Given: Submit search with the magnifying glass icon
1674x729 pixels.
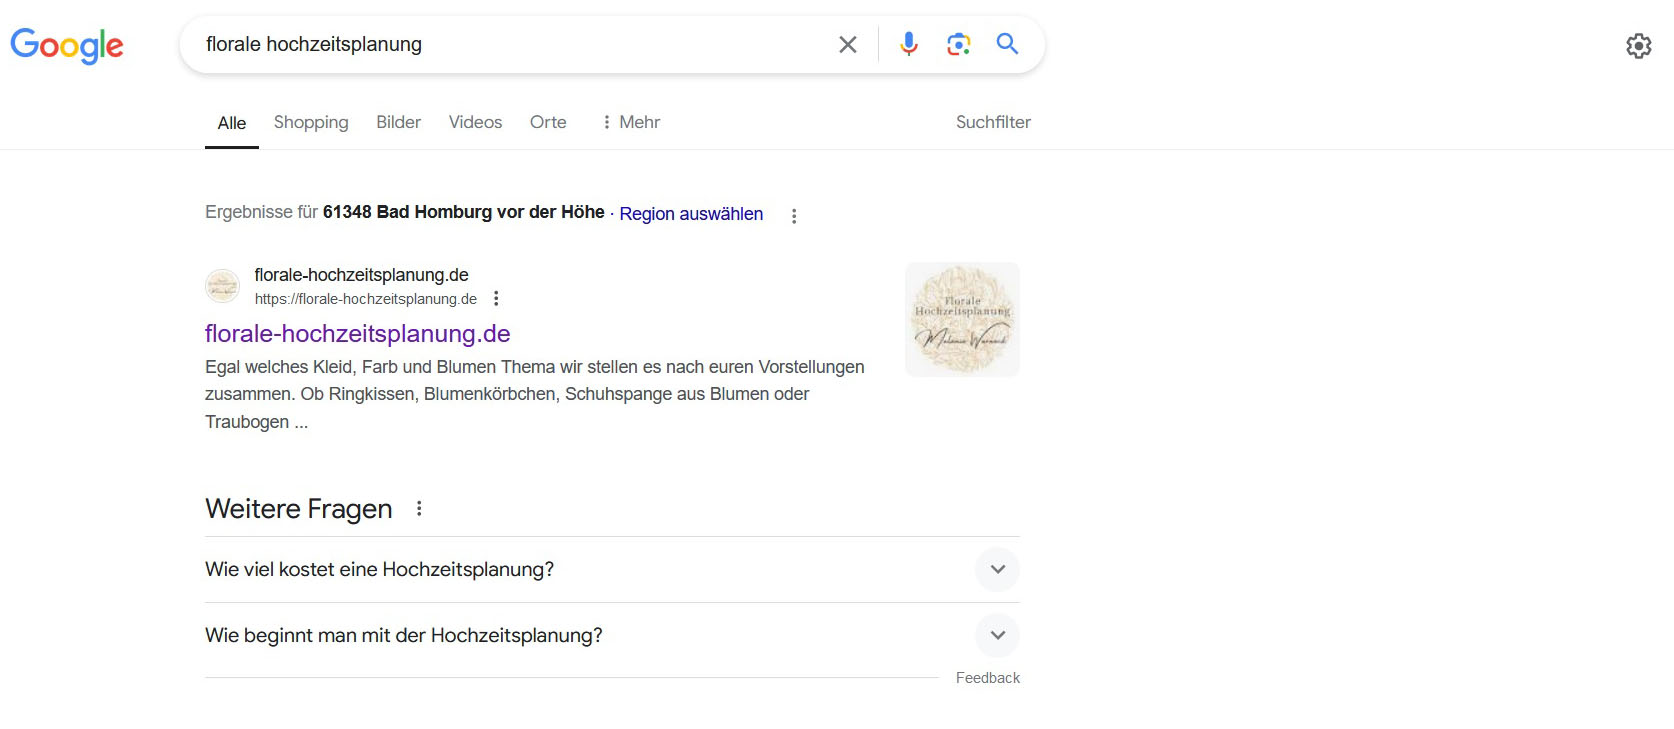Looking at the screenshot, I should 1007,43.
